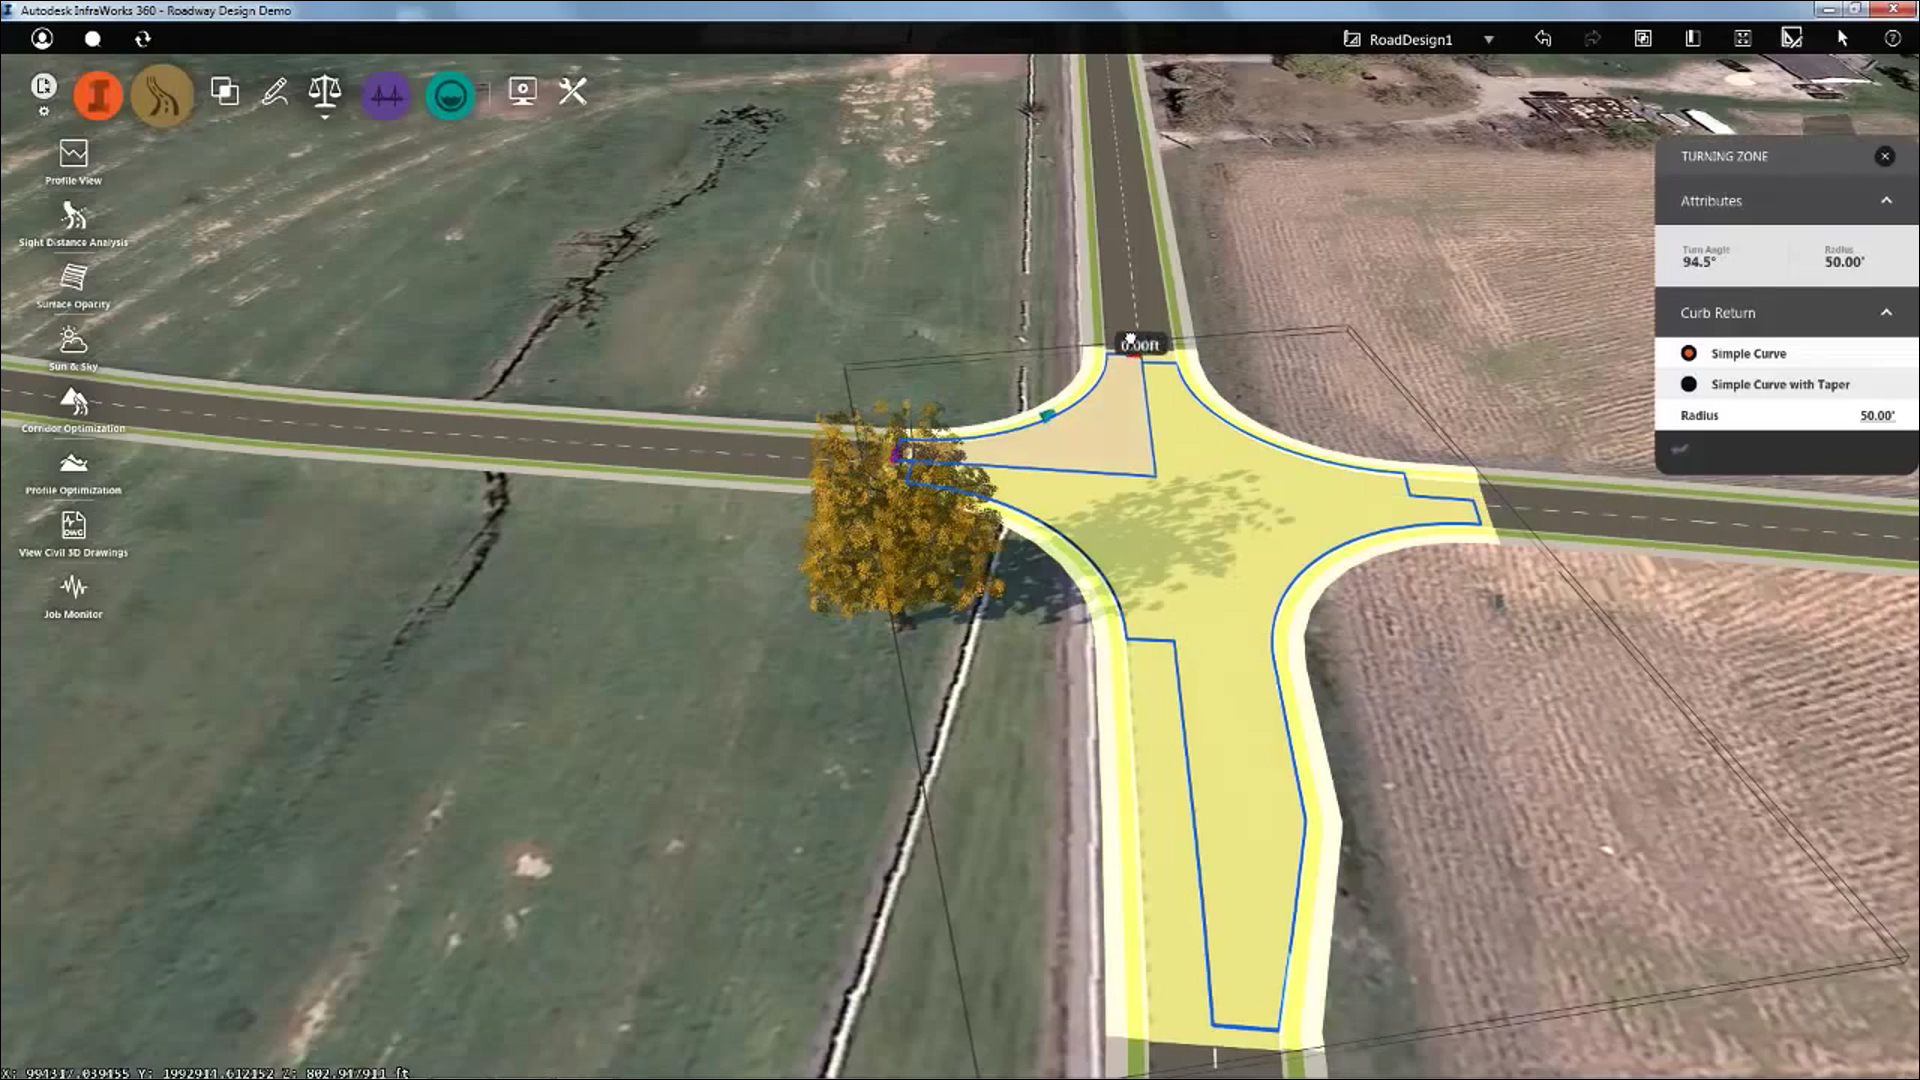Click the selection box tool icon
Viewport: 1920px width, 1080px height.
[1792, 38]
